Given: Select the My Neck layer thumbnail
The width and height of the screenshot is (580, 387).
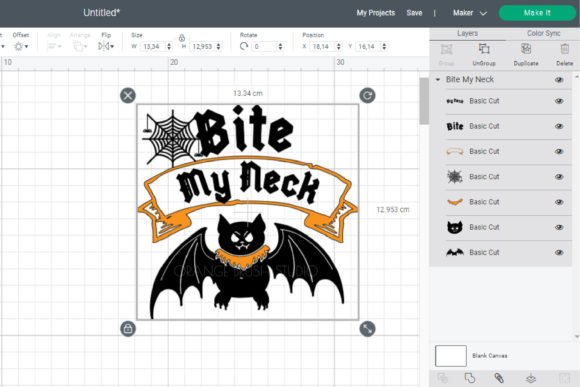Looking at the screenshot, I should tap(455, 101).
